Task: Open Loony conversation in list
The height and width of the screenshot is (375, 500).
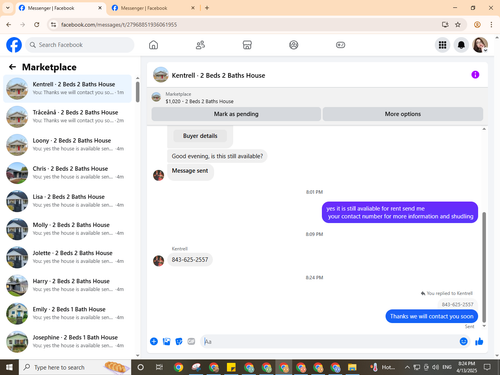Action: 67,145
